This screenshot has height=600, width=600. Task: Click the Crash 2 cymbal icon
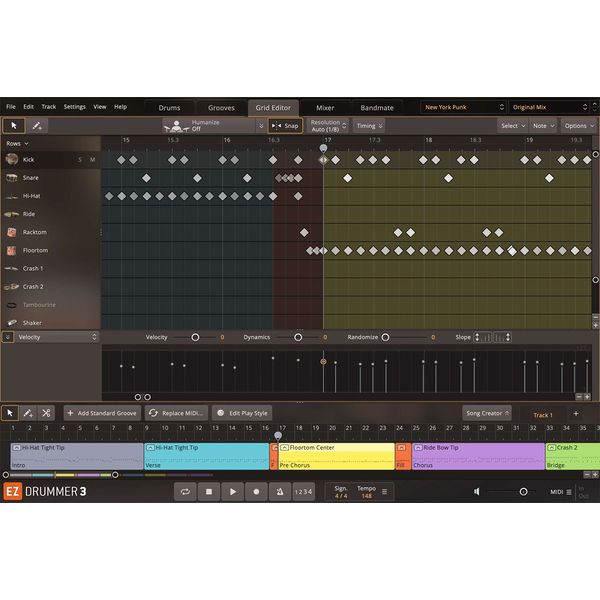pos(11,287)
